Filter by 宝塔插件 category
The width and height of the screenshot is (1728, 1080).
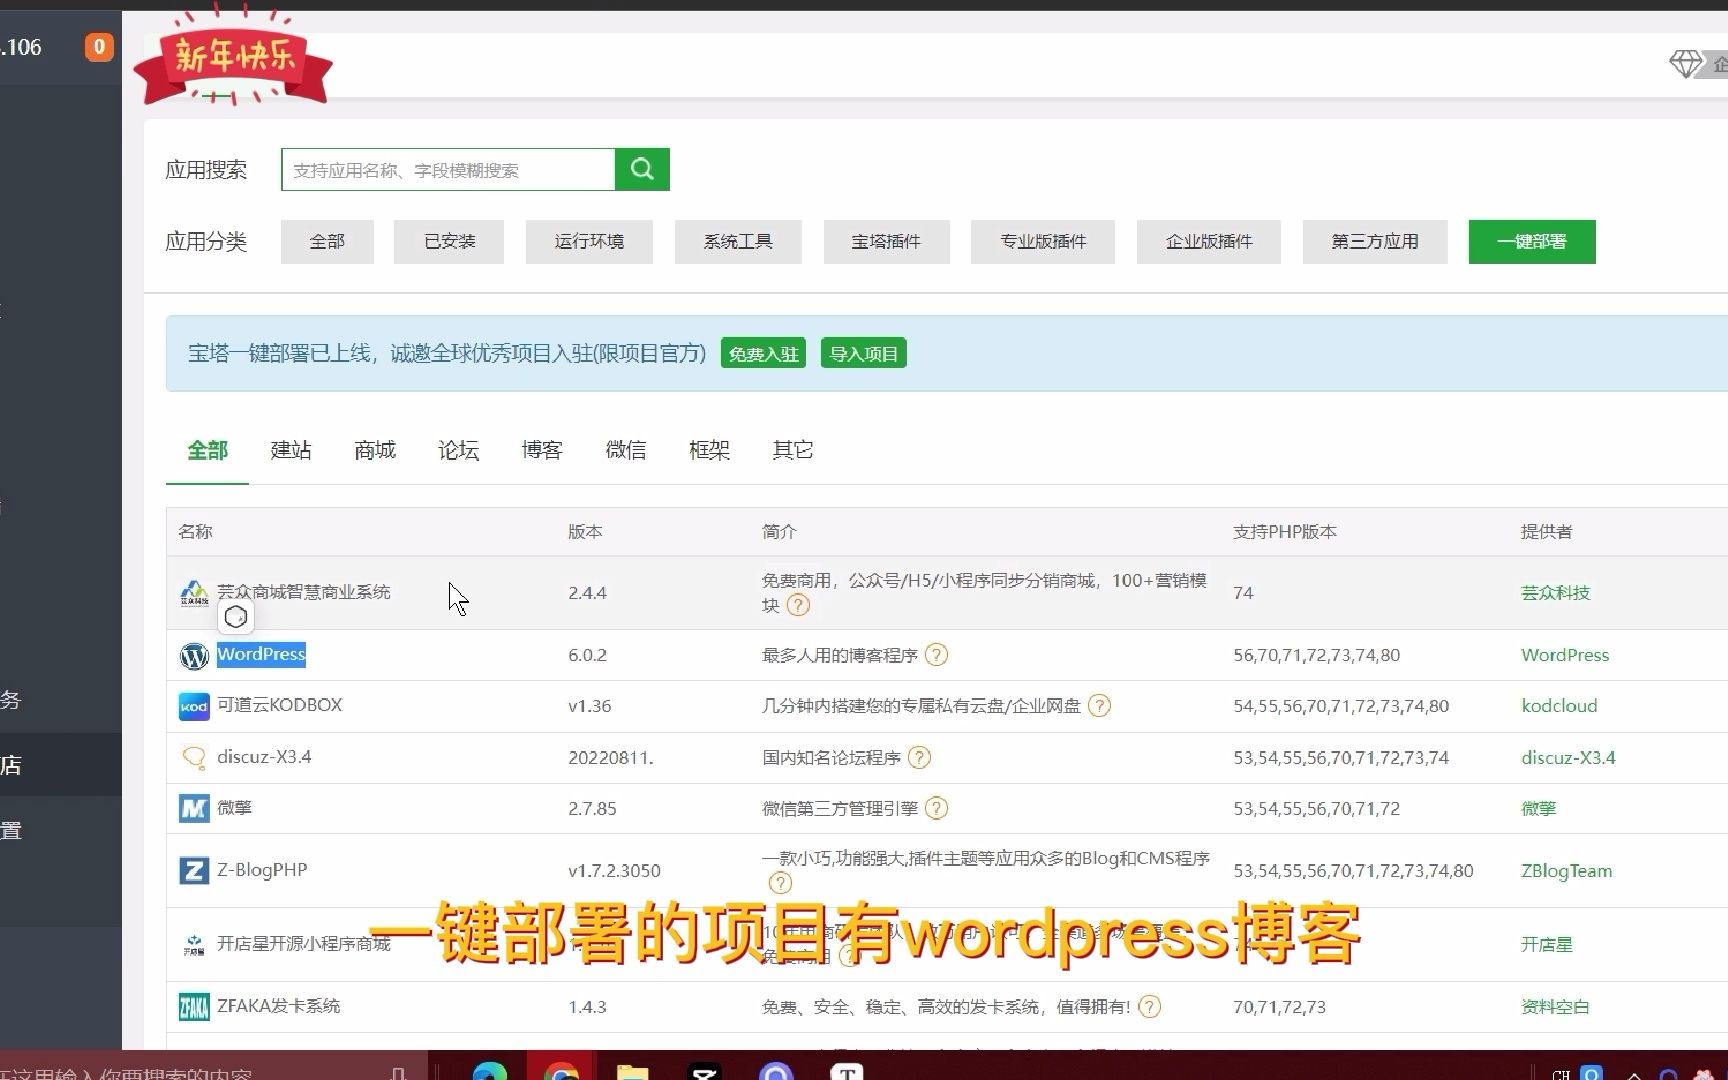pos(886,242)
